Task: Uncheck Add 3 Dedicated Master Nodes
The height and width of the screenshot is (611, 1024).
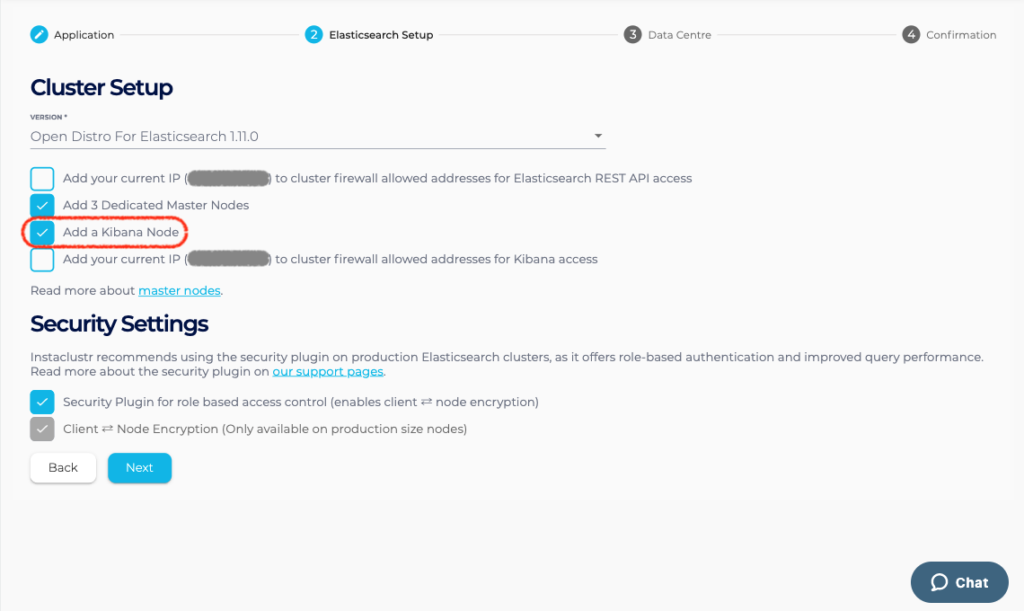Action: click(x=42, y=205)
